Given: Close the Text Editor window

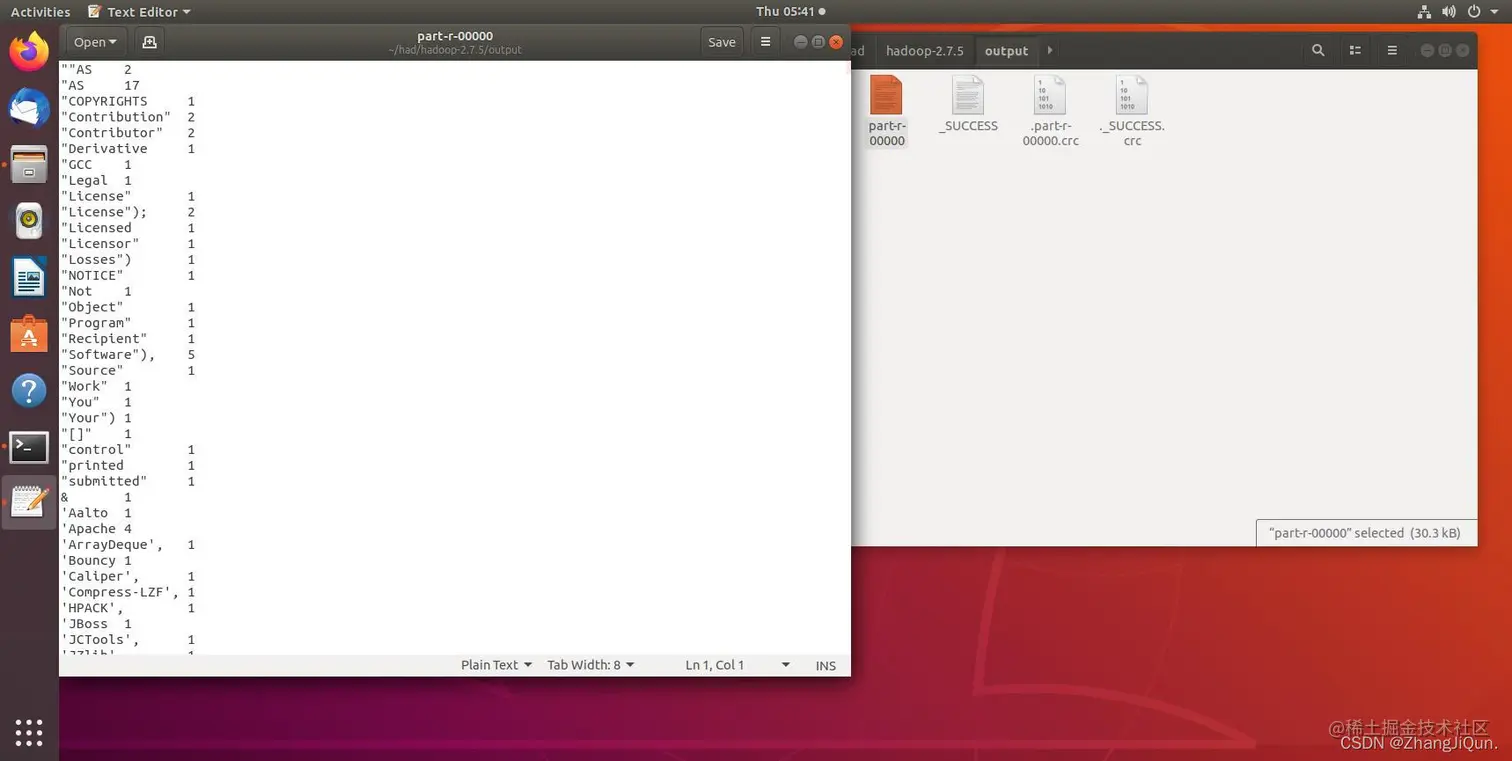Looking at the screenshot, I should 837,42.
